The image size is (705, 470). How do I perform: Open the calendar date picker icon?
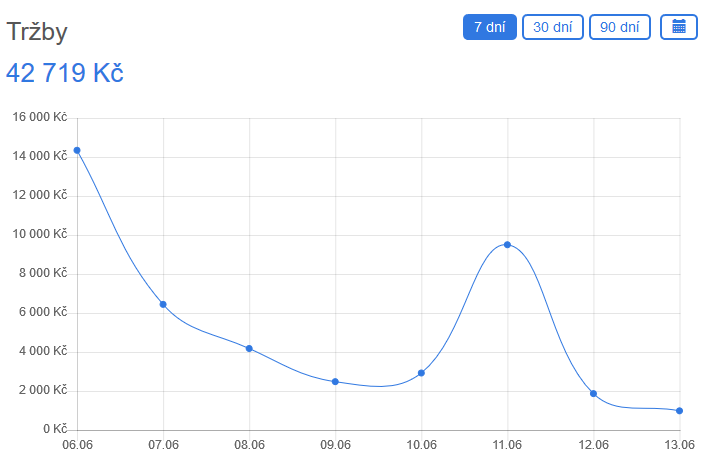679,27
